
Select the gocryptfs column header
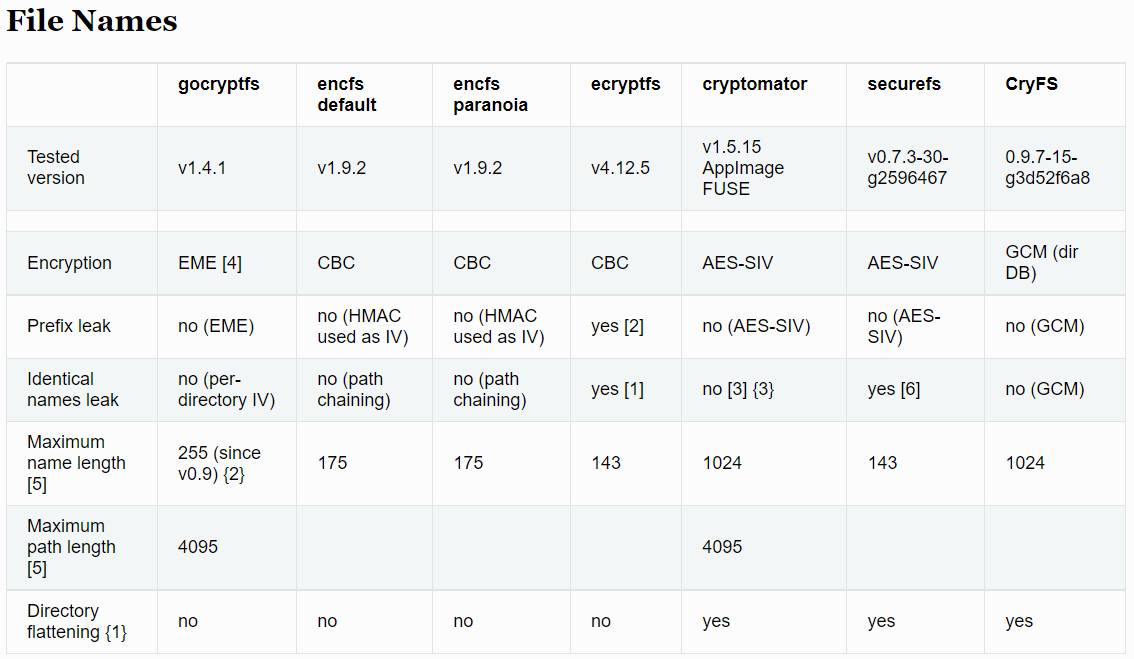tap(219, 84)
